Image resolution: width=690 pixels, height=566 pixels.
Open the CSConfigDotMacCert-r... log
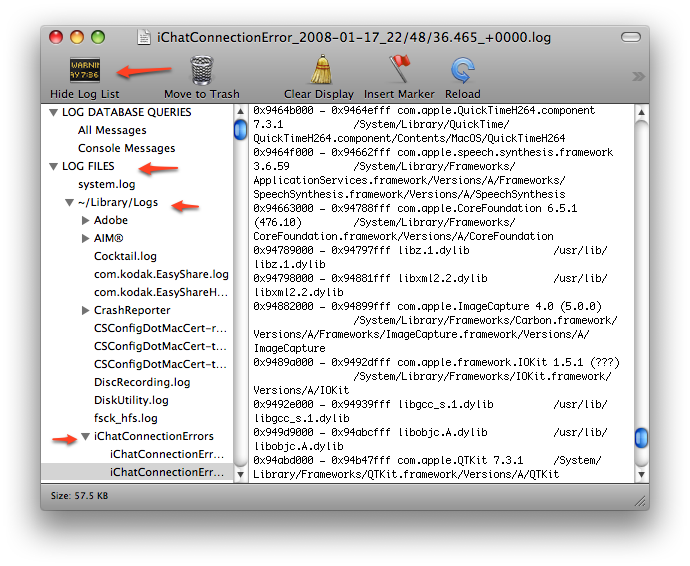click(160, 328)
